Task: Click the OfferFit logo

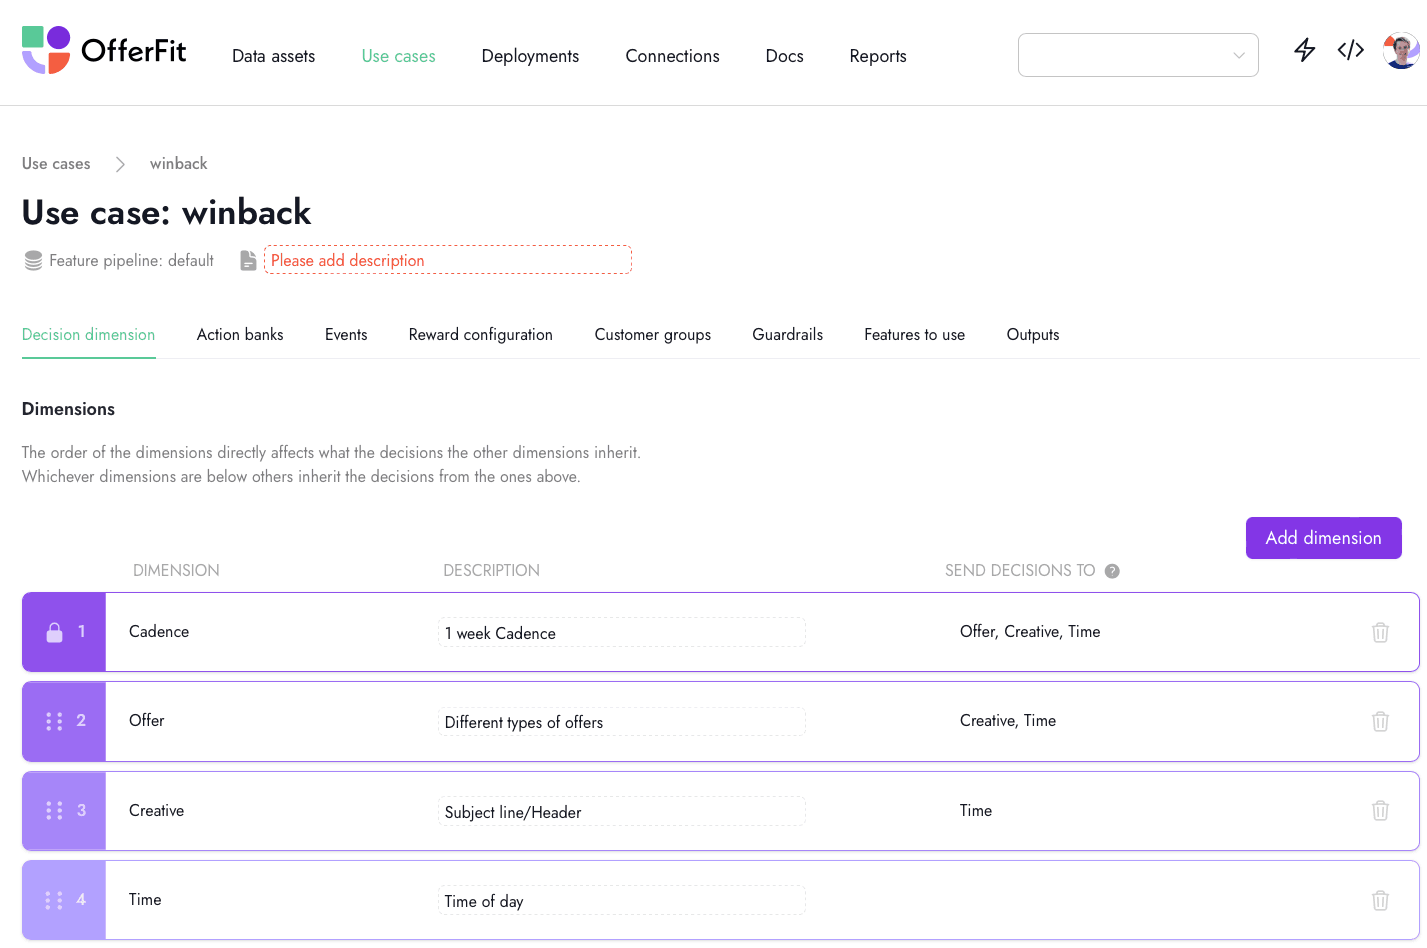Action: click(x=104, y=50)
